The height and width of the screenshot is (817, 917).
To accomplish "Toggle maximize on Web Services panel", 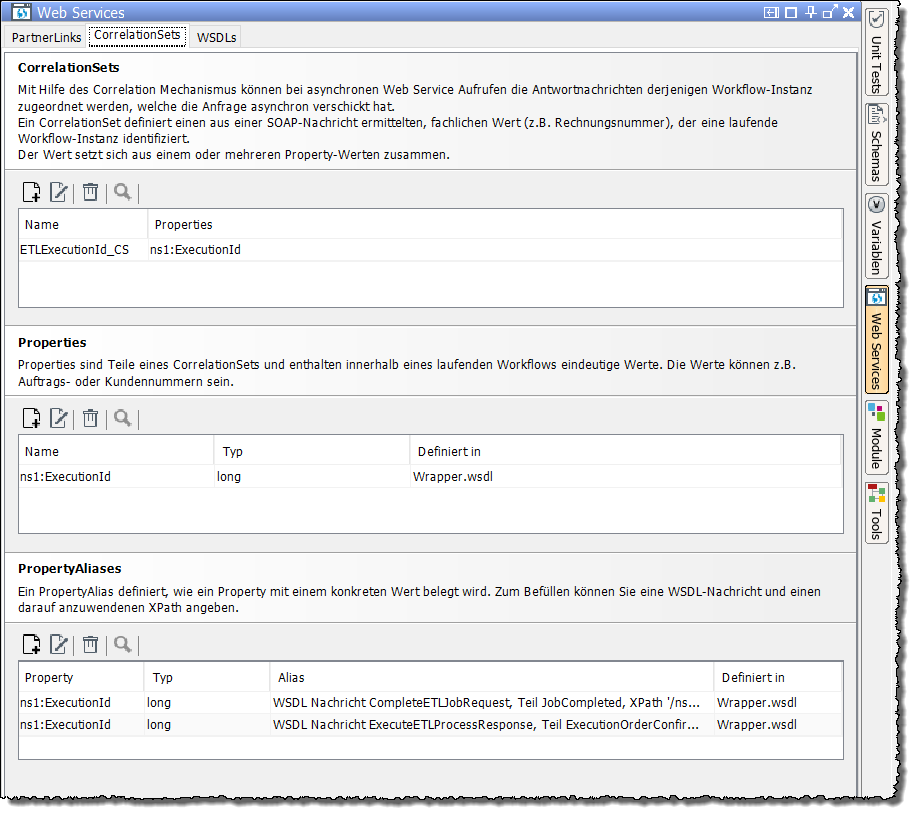I will (791, 13).
